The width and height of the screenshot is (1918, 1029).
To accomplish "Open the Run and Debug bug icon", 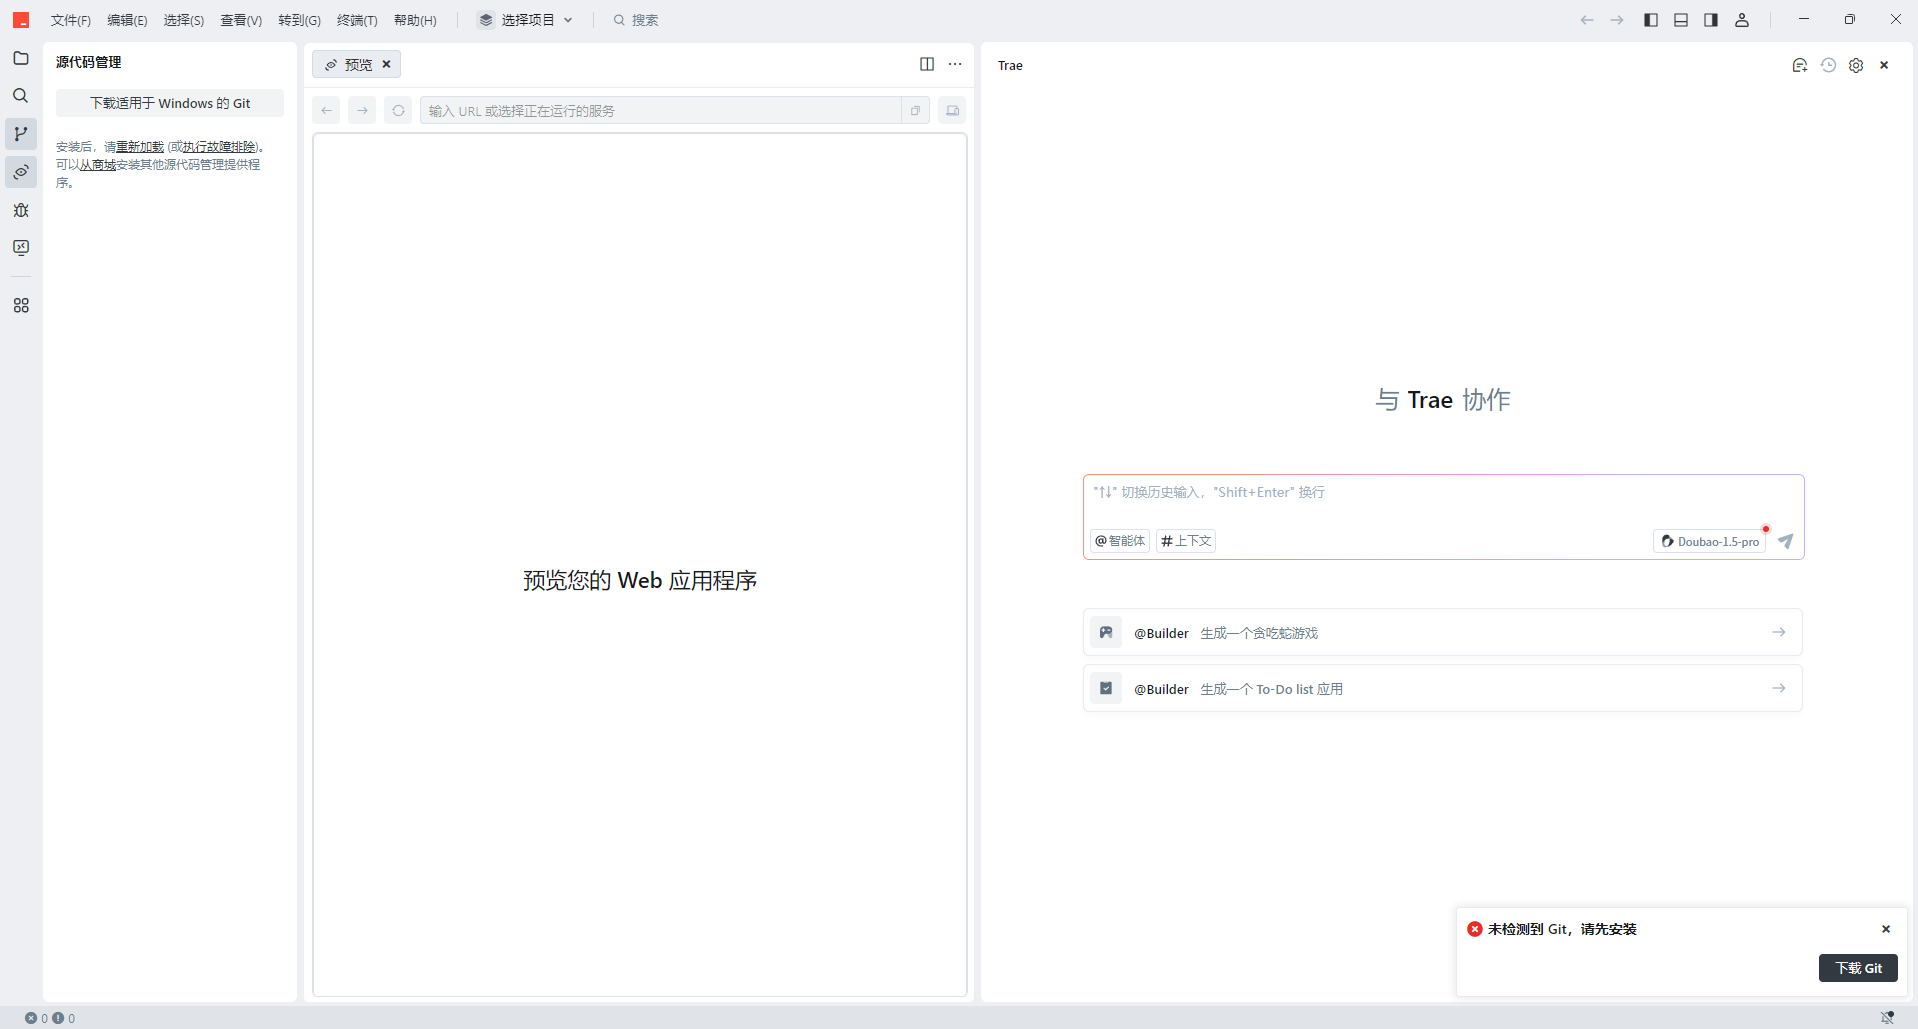I will [21, 210].
